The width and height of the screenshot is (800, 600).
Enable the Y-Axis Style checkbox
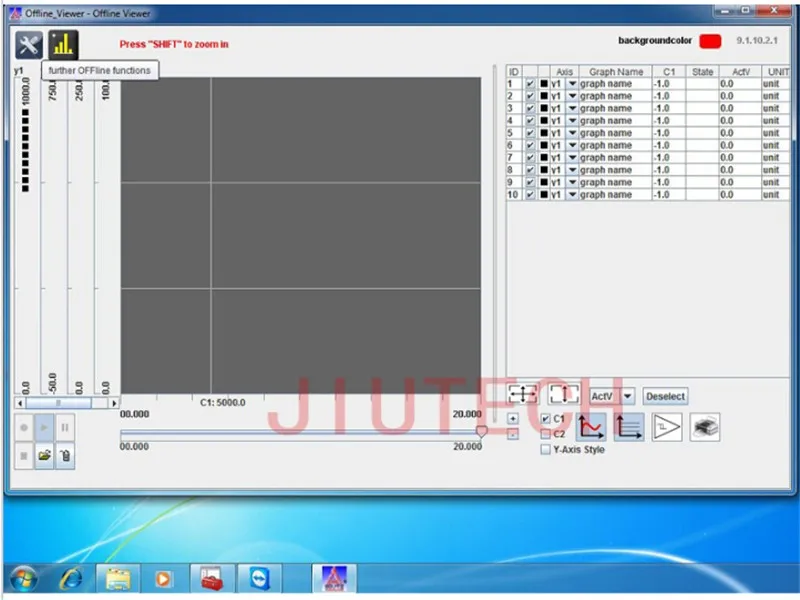[x=545, y=449]
